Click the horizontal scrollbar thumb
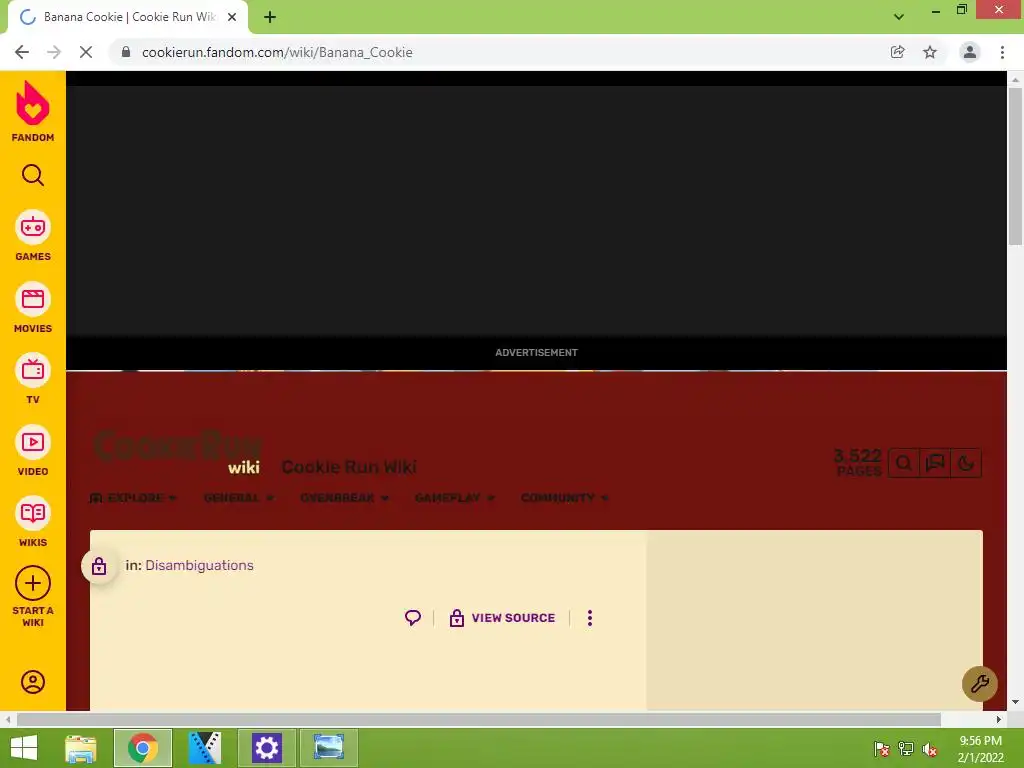The width and height of the screenshot is (1024, 768). pos(479,720)
